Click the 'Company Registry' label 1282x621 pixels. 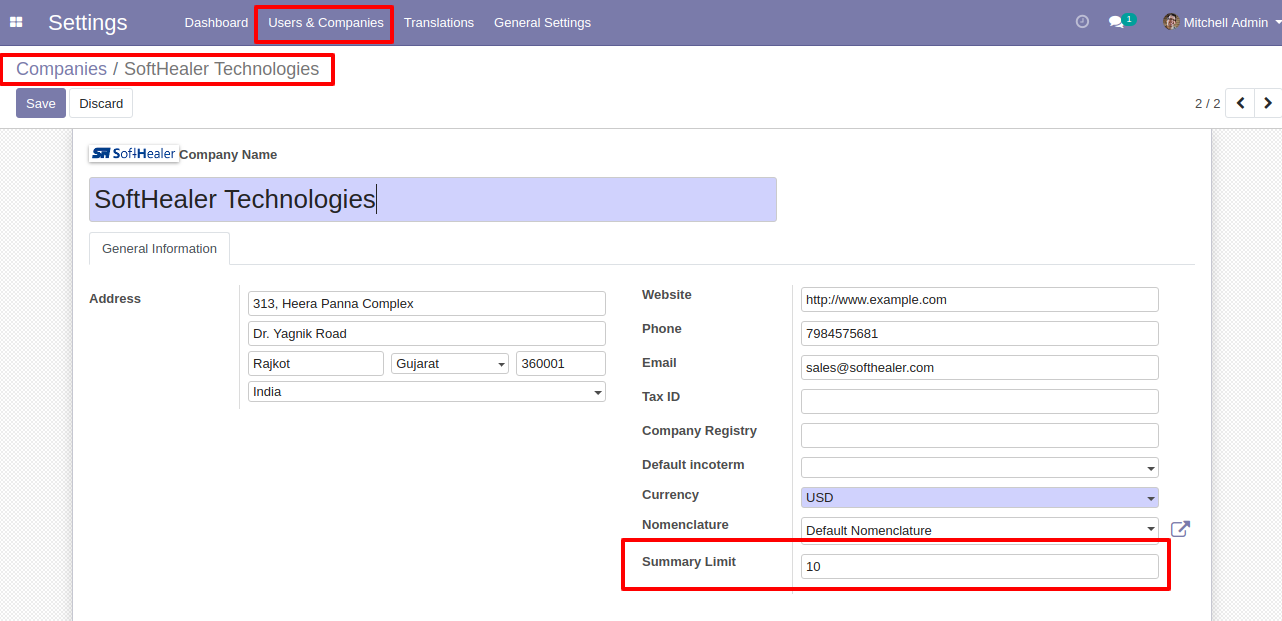click(x=699, y=431)
